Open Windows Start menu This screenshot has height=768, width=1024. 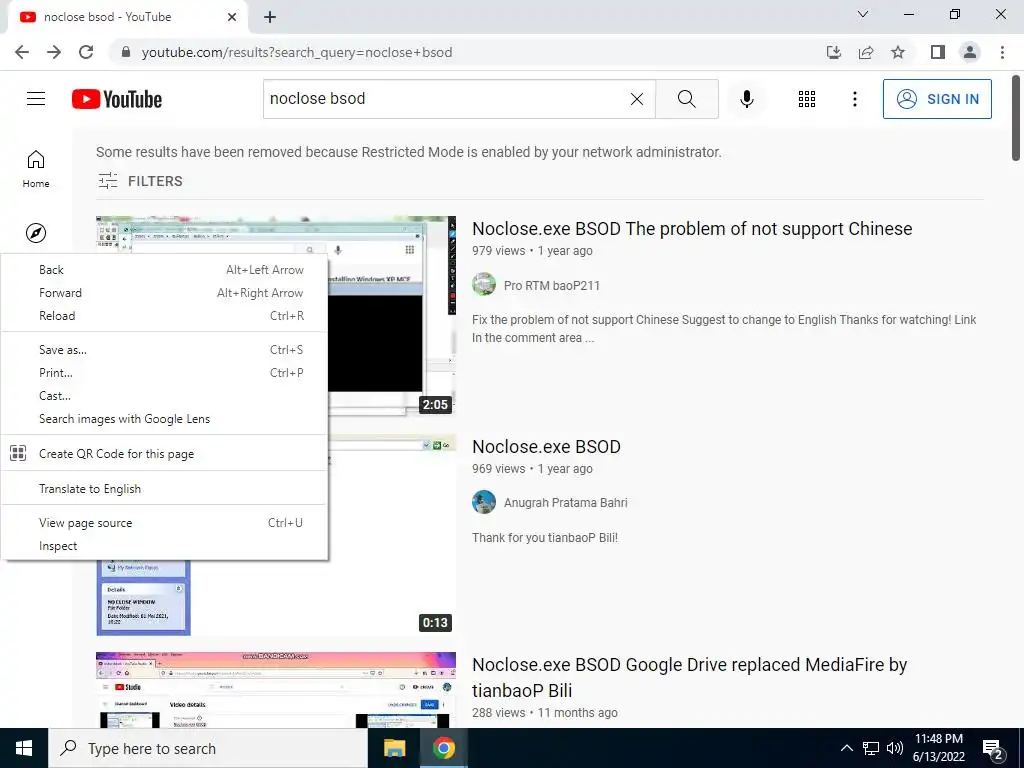24,748
